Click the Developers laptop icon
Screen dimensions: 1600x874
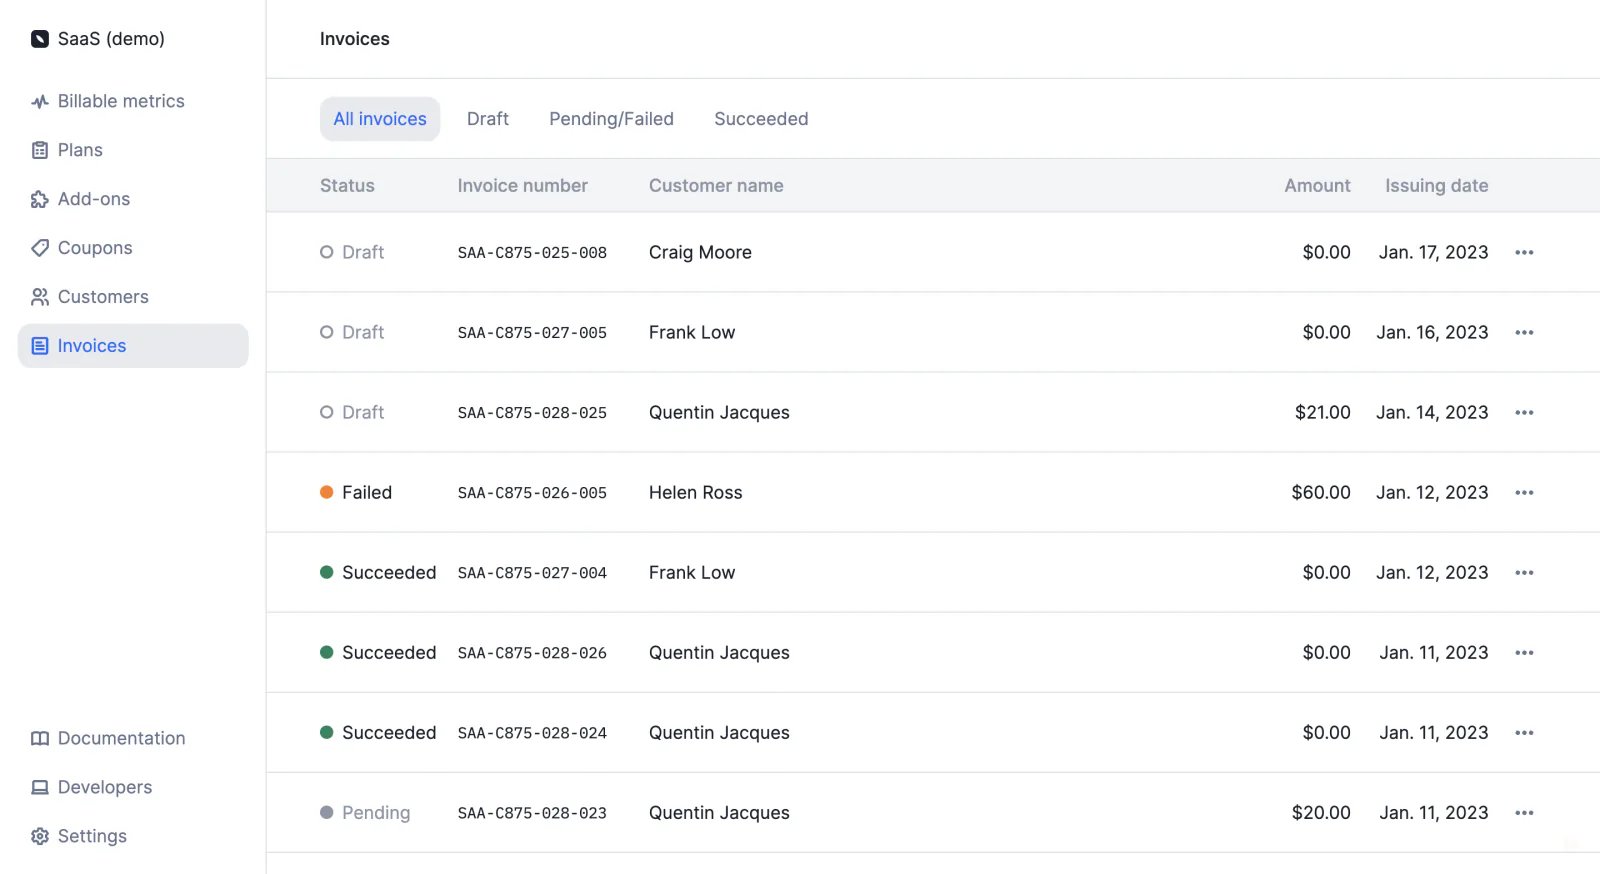(x=40, y=787)
